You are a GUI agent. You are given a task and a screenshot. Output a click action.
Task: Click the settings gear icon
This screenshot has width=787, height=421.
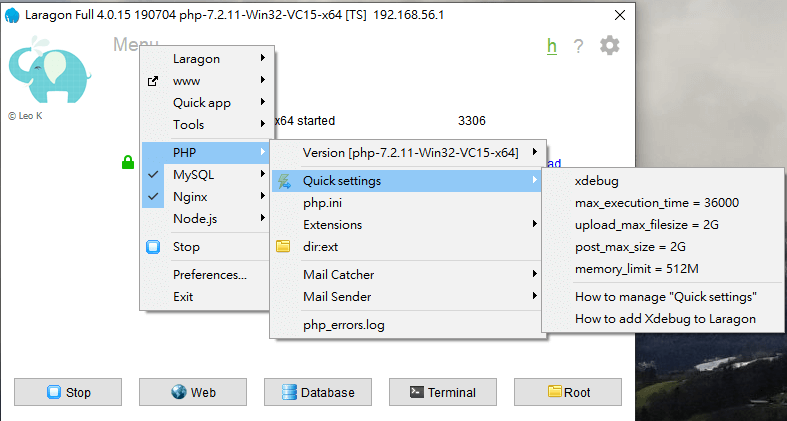pyautogui.click(x=609, y=46)
